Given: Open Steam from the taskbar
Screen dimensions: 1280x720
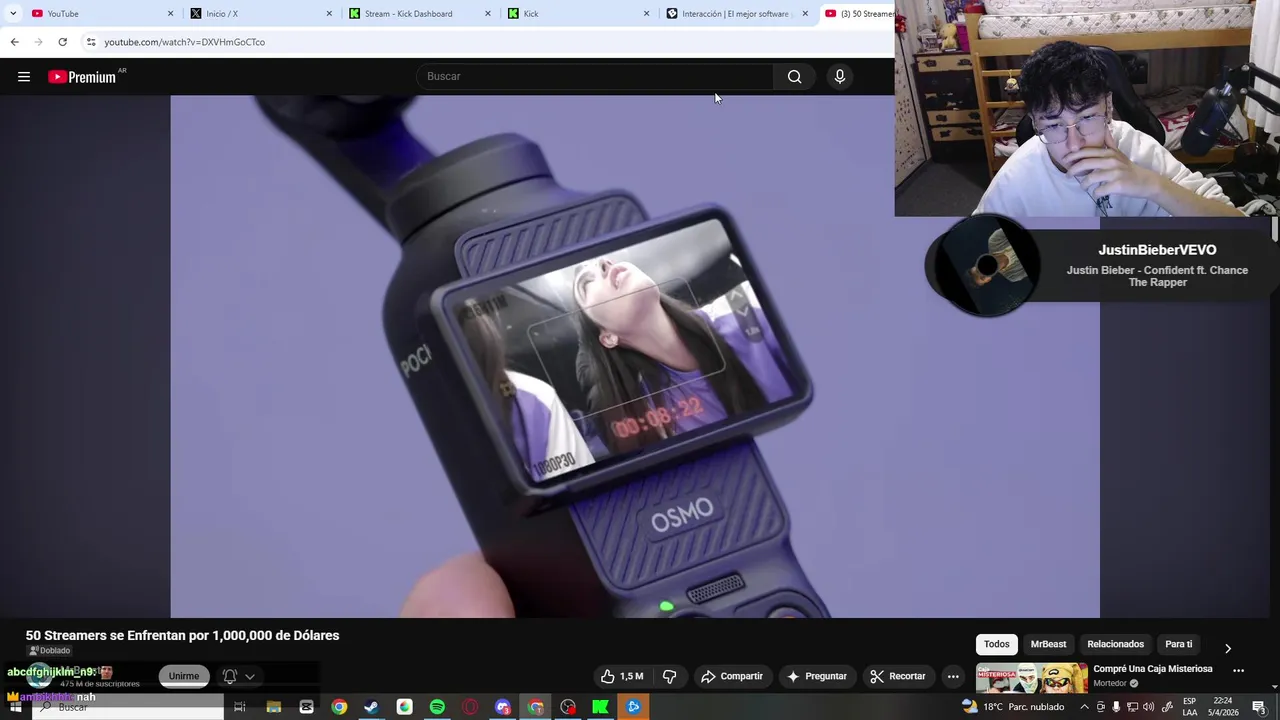Looking at the screenshot, I should (x=371, y=707).
